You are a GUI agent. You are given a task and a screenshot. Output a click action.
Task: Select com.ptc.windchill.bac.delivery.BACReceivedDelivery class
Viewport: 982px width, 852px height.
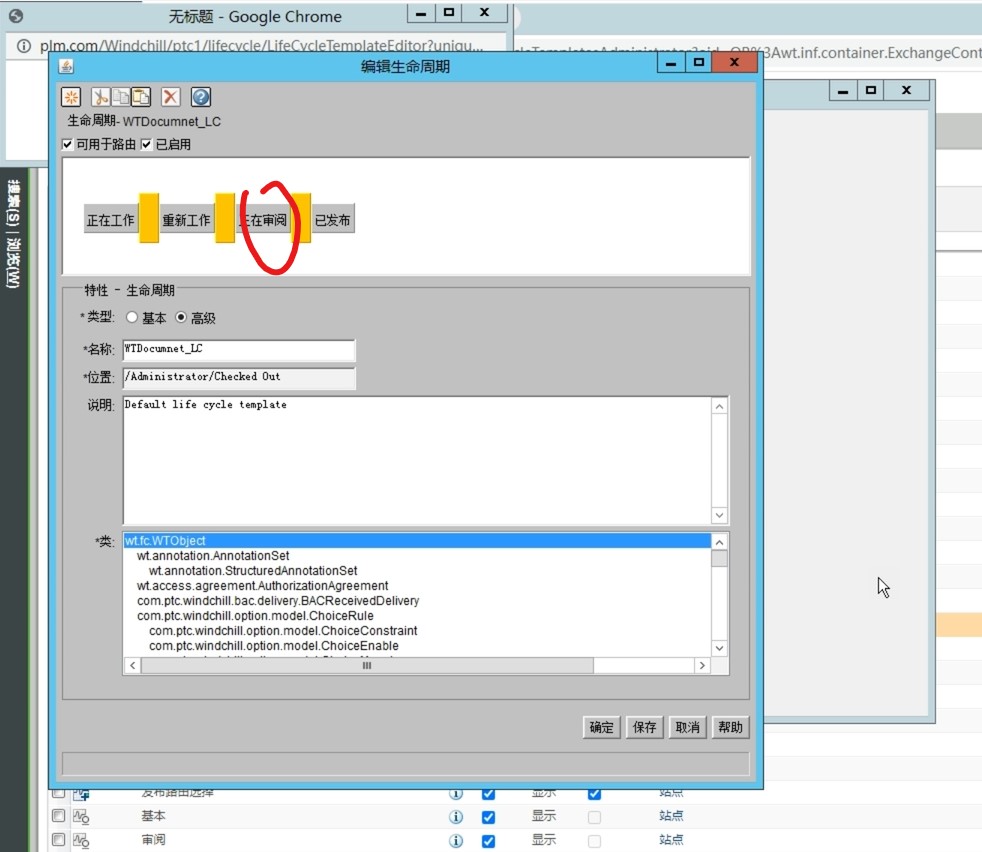click(278, 601)
